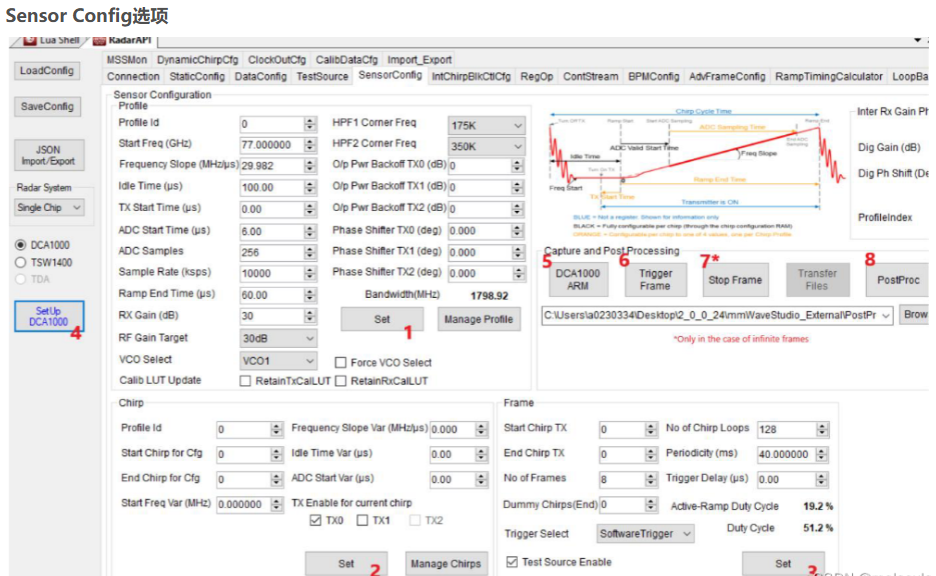Open the RF Gain Target dropdown
The height and width of the screenshot is (576, 936).
point(278,338)
